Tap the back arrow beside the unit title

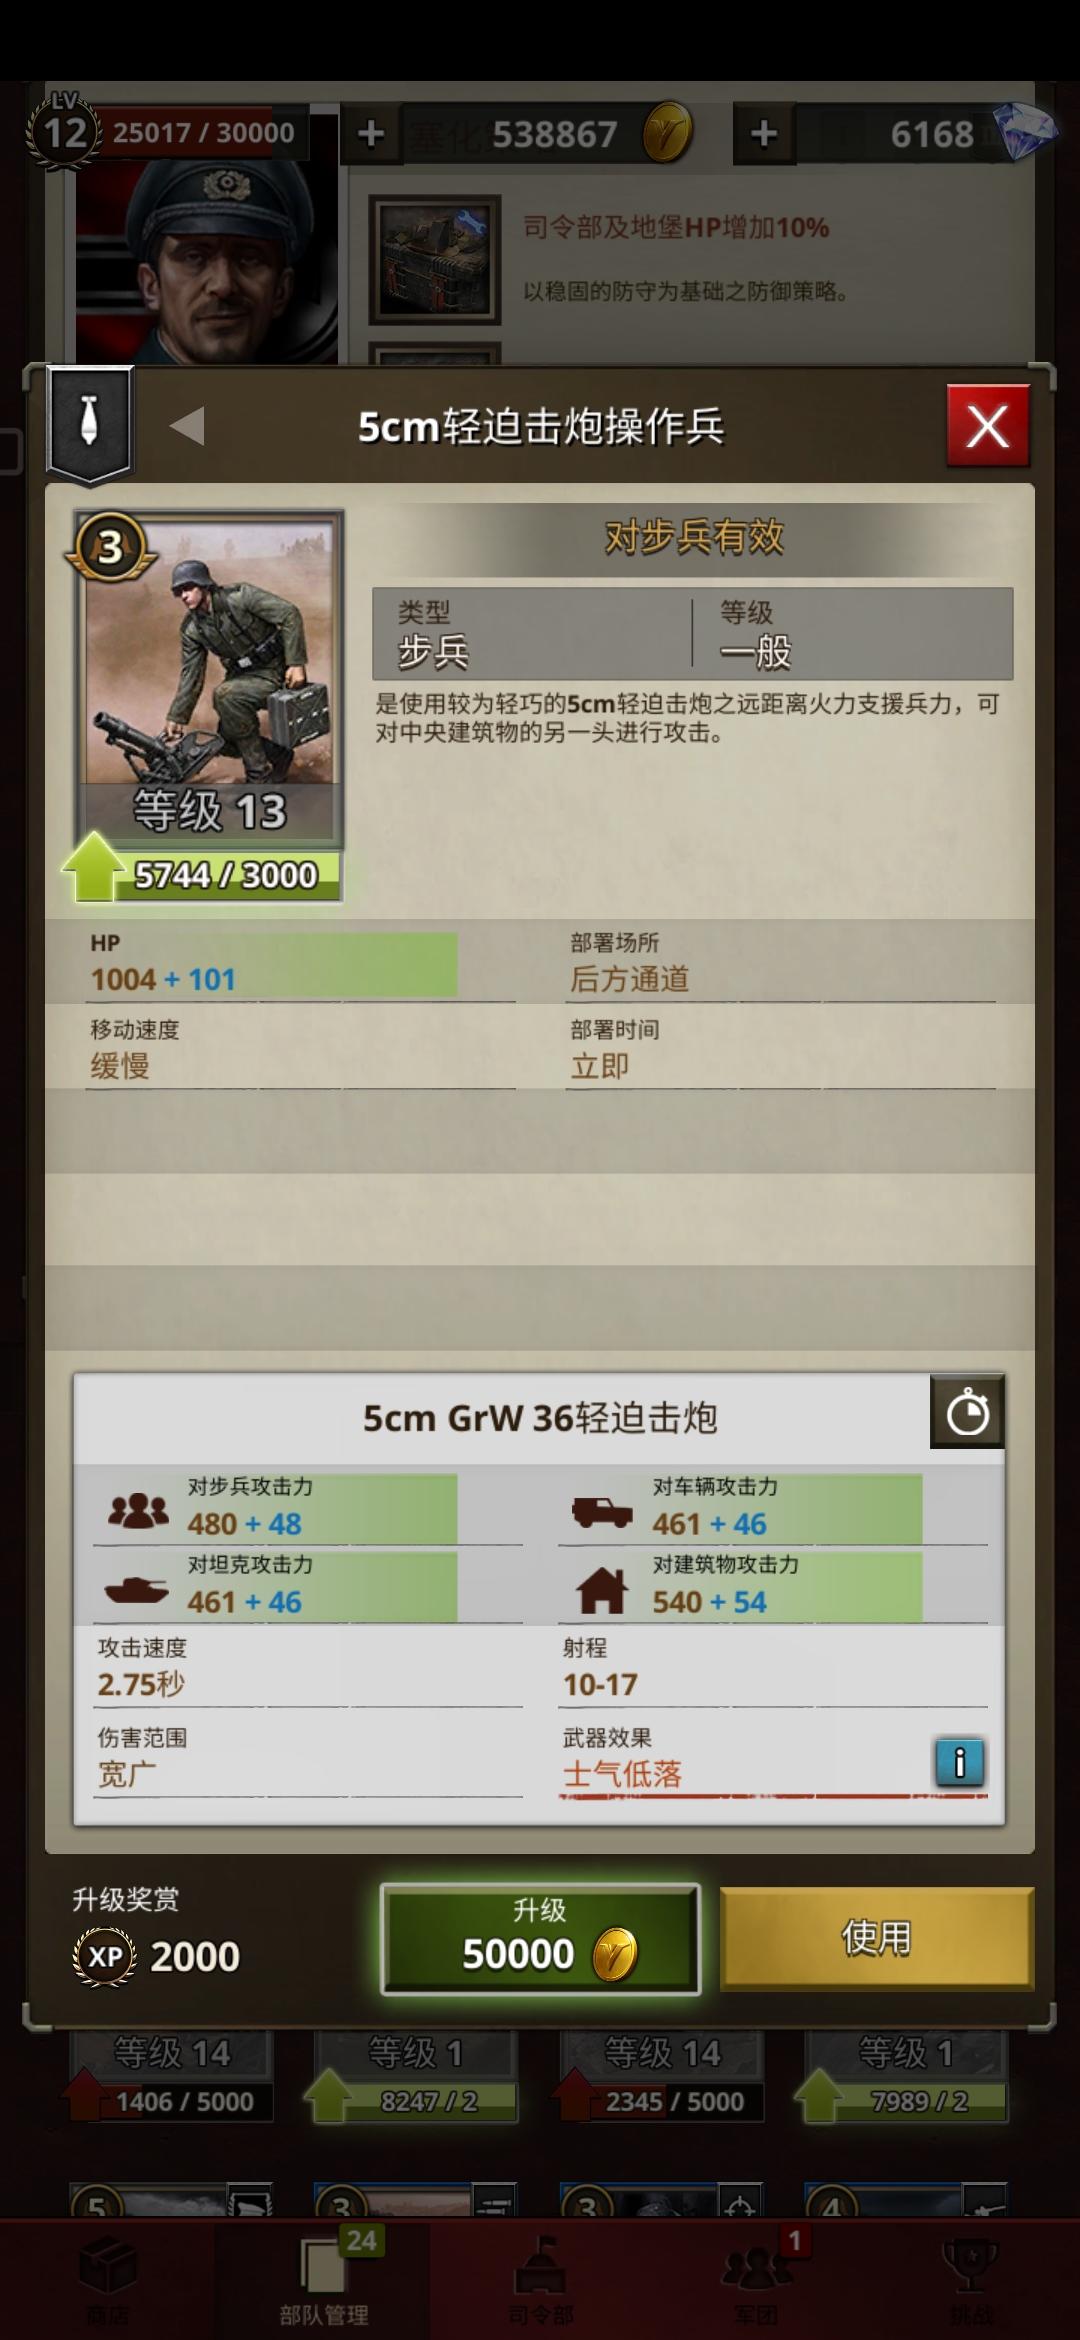click(x=187, y=426)
